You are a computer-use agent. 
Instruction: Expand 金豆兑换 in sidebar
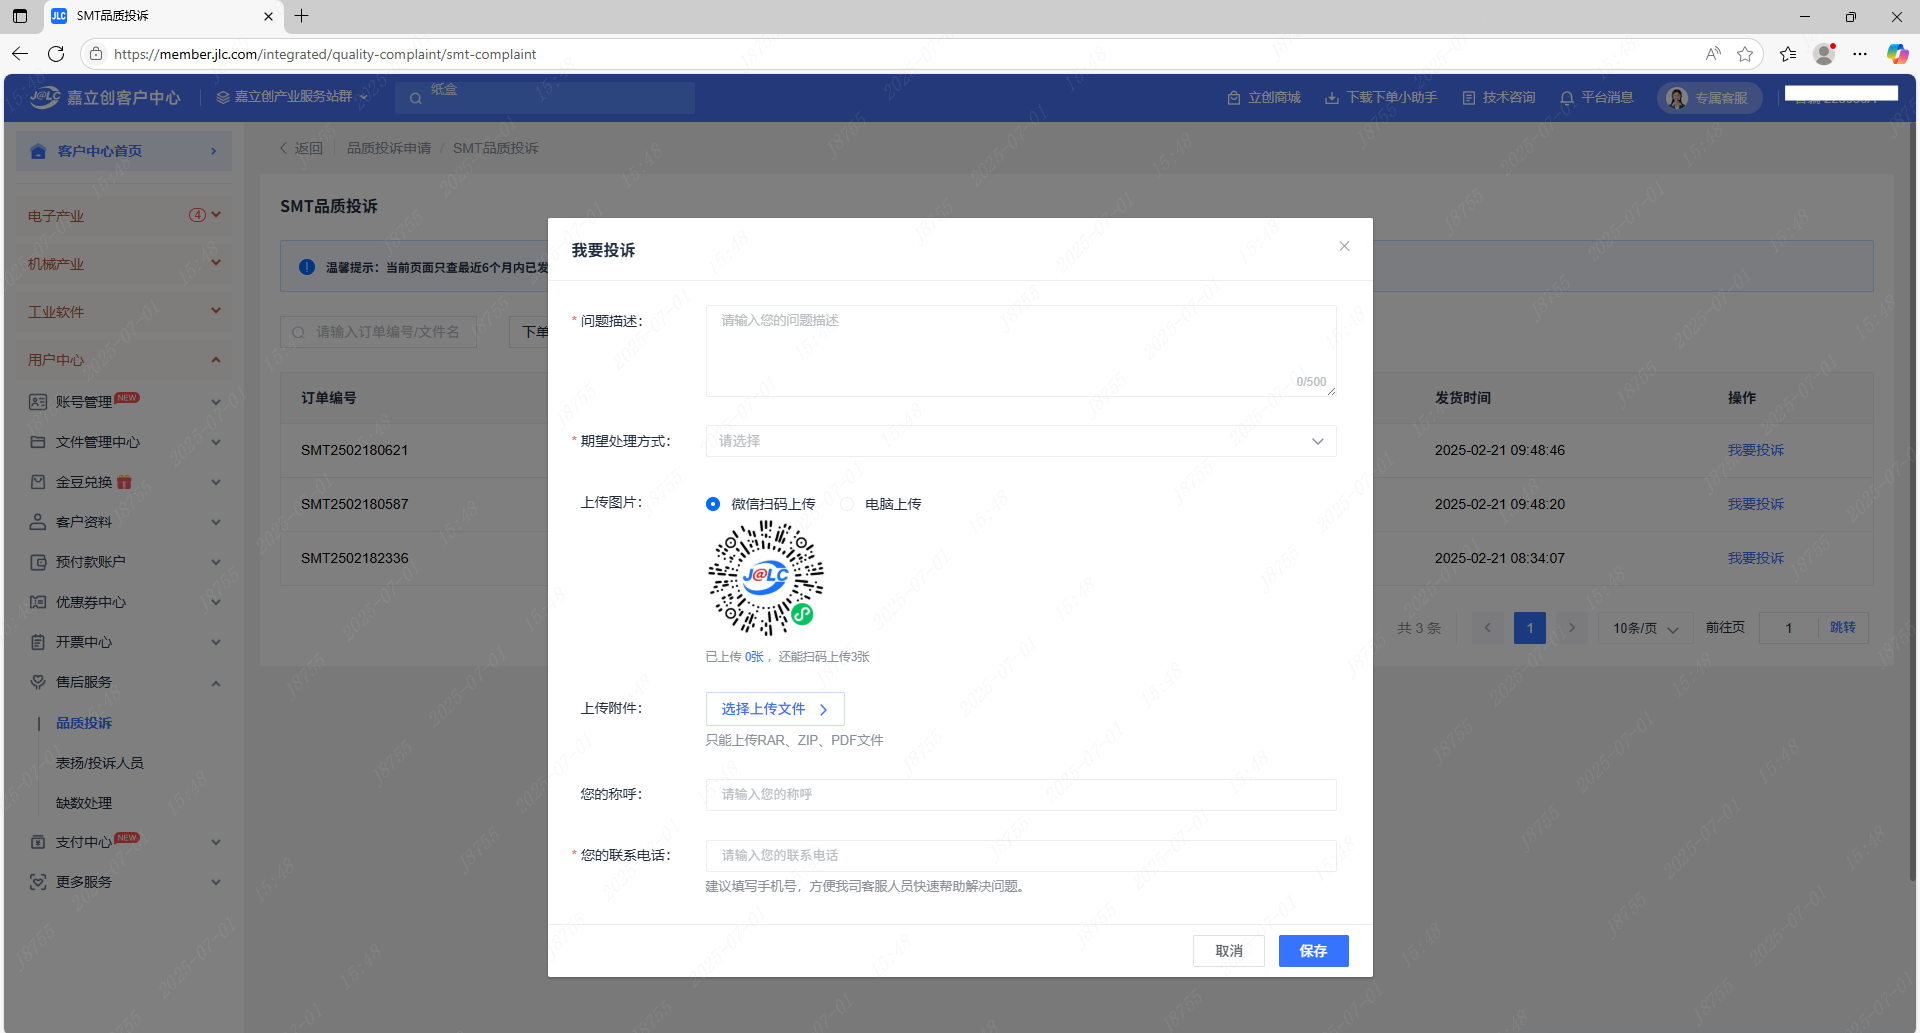(124, 482)
